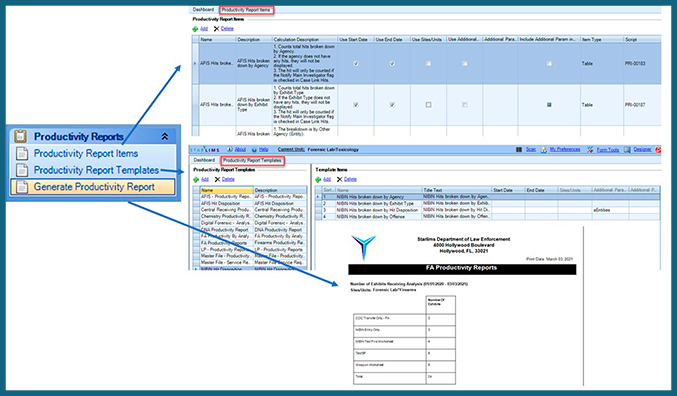Image resolution: width=677 pixels, height=396 pixels.
Task: Click the Help globe icon
Action: [x=254, y=149]
